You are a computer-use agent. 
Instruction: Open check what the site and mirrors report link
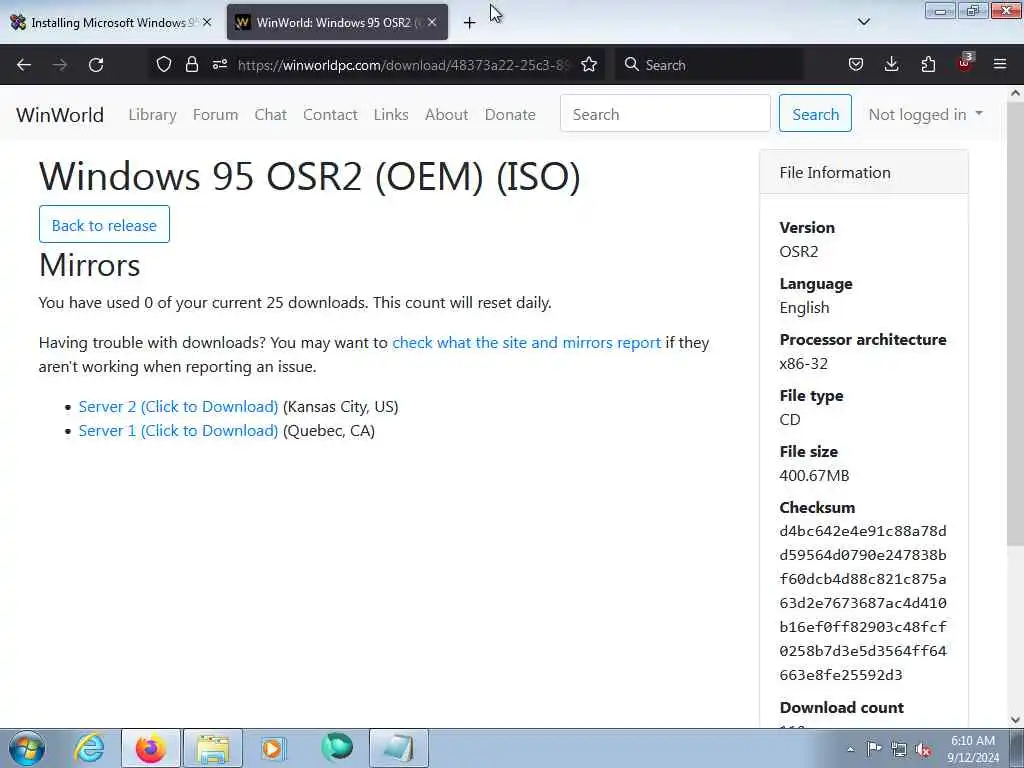(526, 343)
